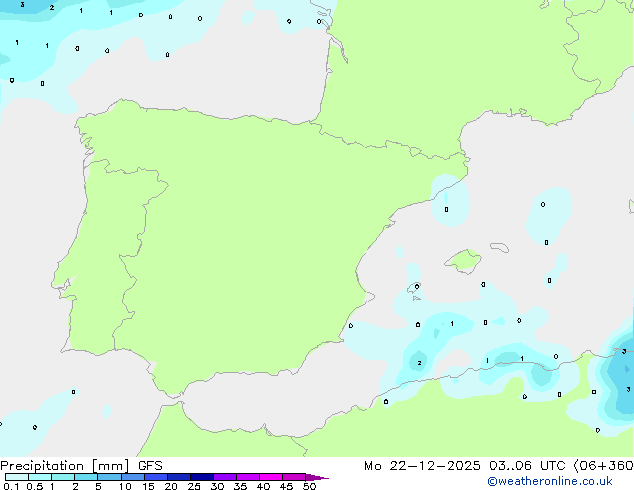Click the legend label "50"
Viewport: 634px width, 490px height.
(309, 486)
